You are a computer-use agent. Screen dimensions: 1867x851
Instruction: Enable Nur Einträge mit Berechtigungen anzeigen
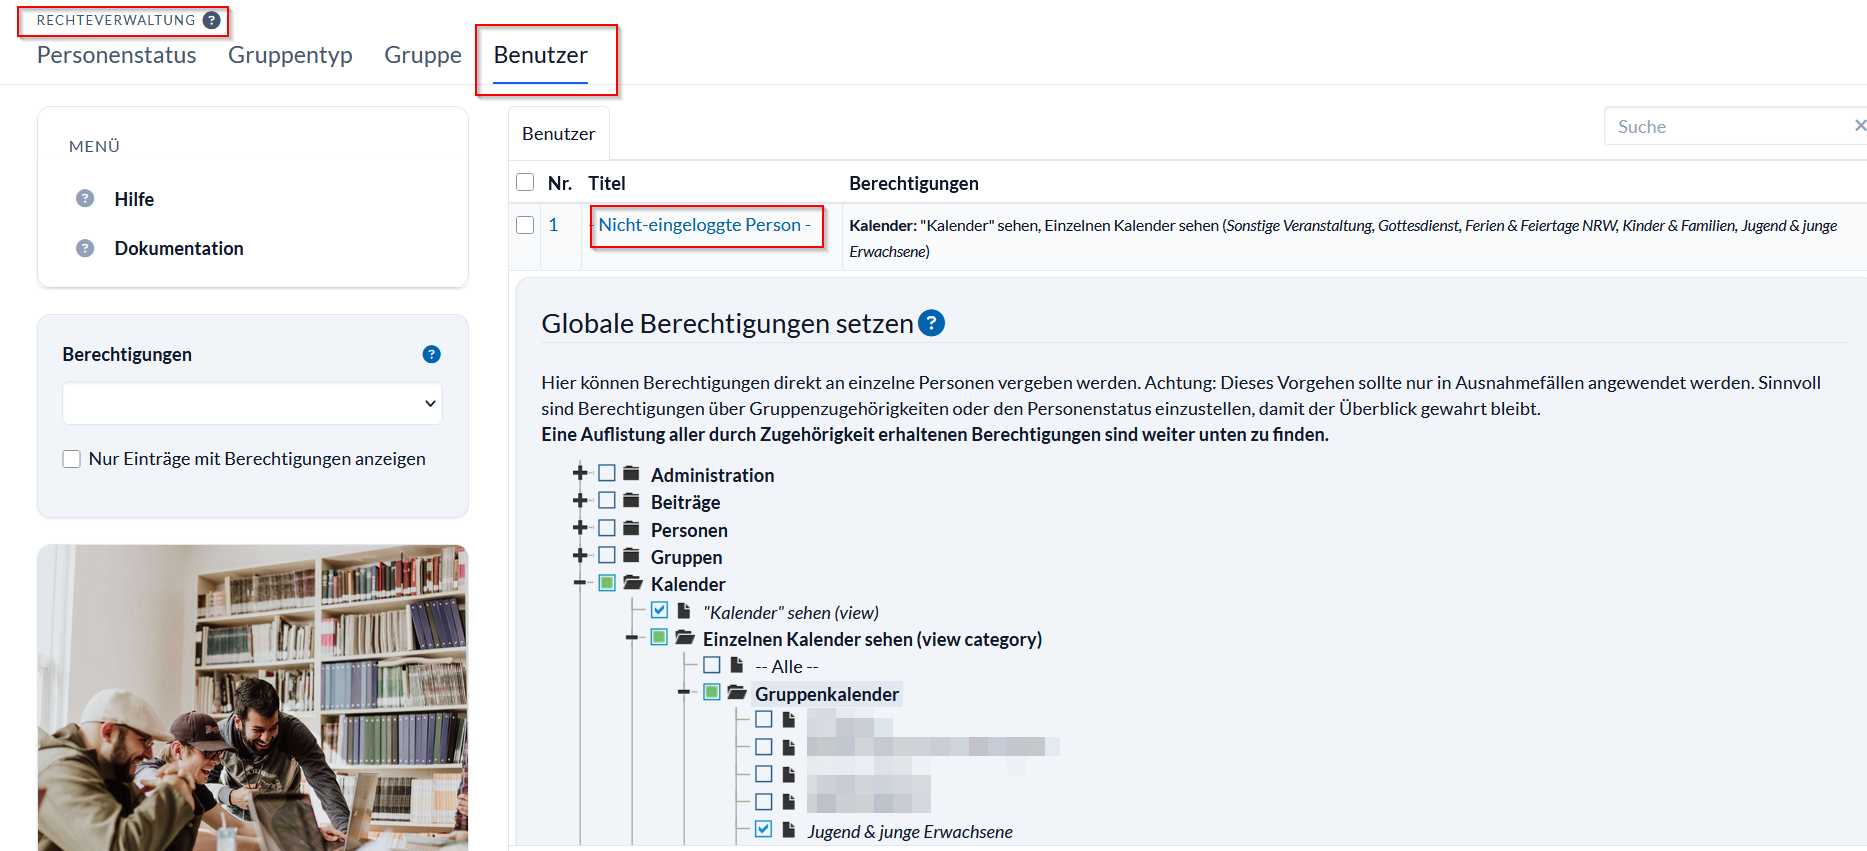[x=72, y=459]
